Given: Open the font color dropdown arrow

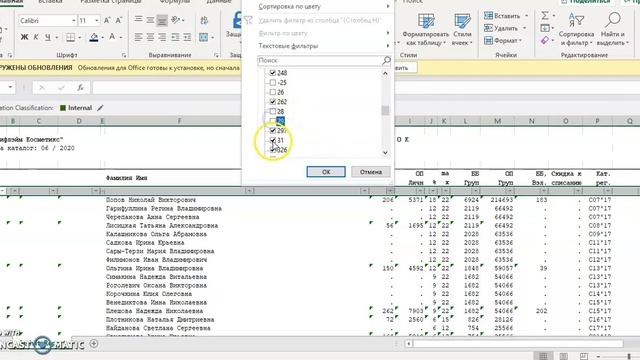Looking at the screenshot, I should pos(121,38).
